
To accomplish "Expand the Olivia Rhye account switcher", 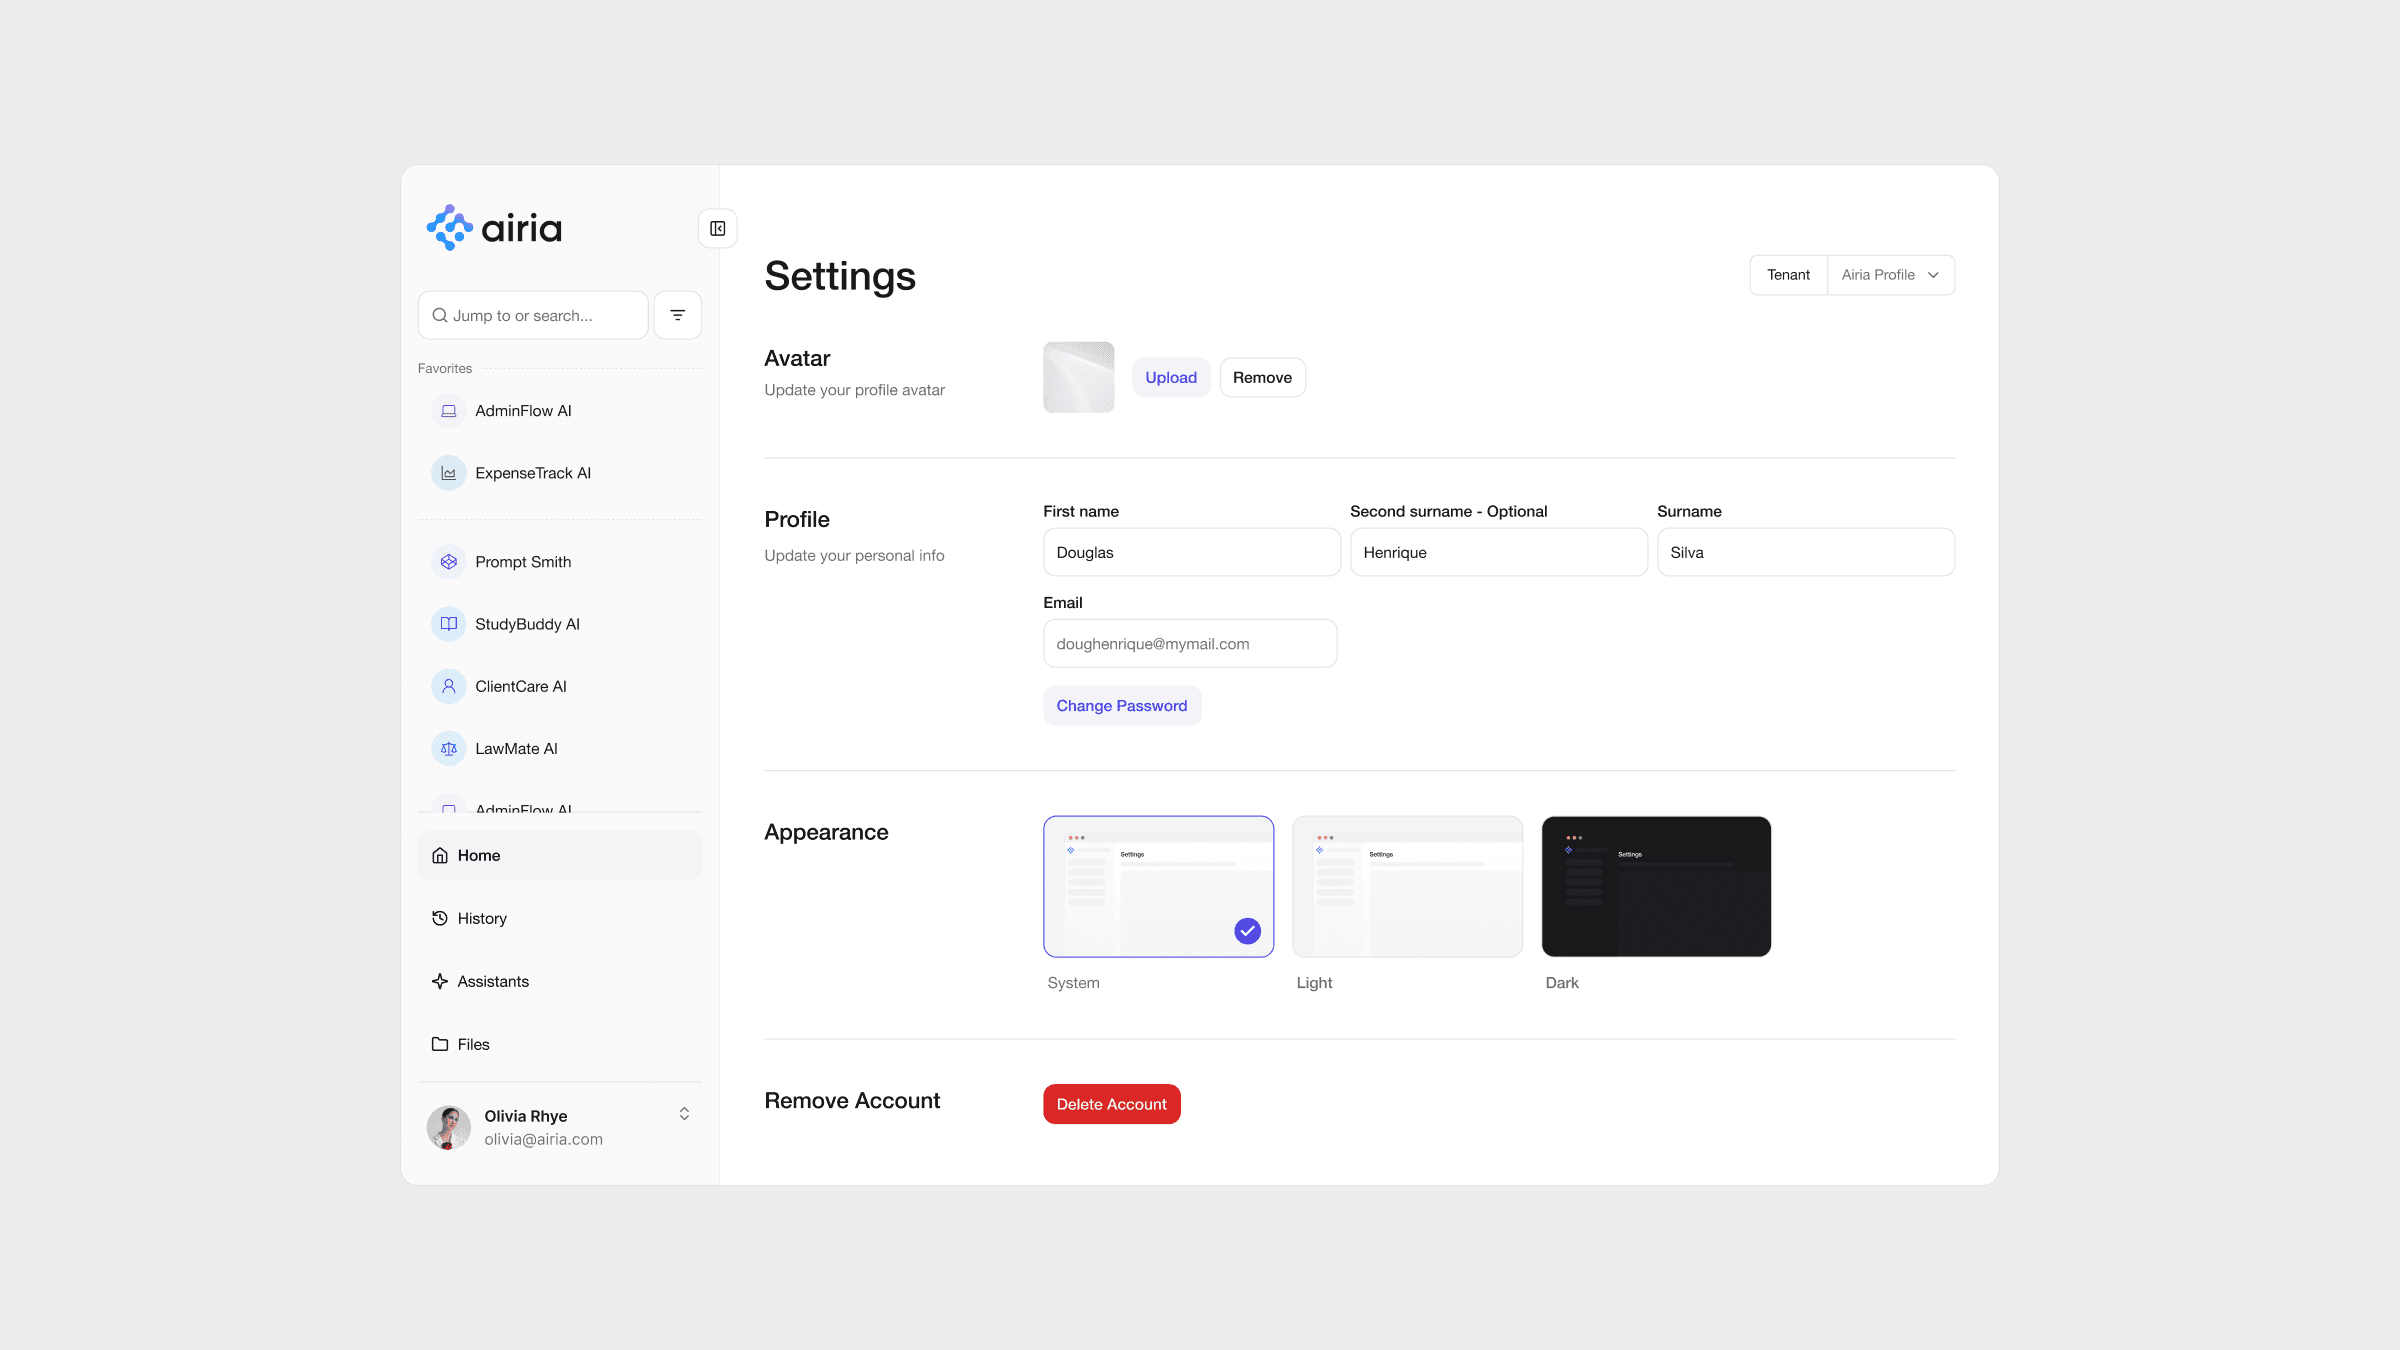I will (x=684, y=1114).
